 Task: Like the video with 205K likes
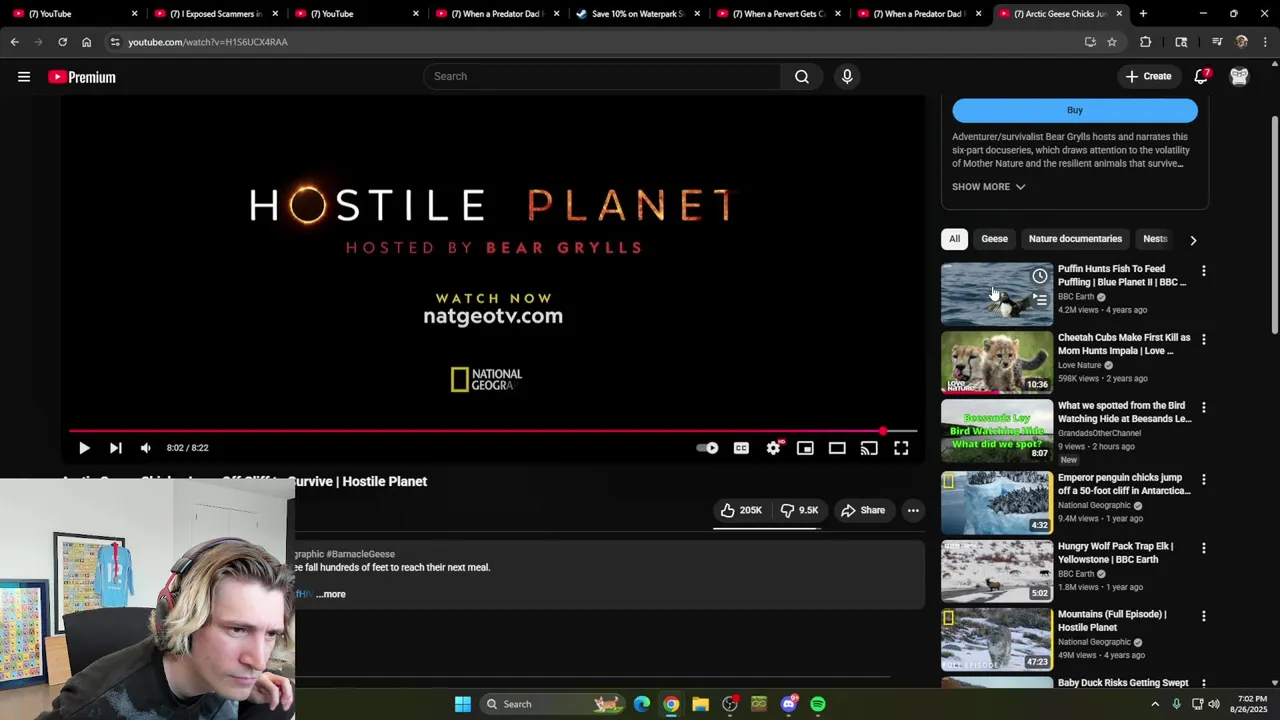(741, 510)
